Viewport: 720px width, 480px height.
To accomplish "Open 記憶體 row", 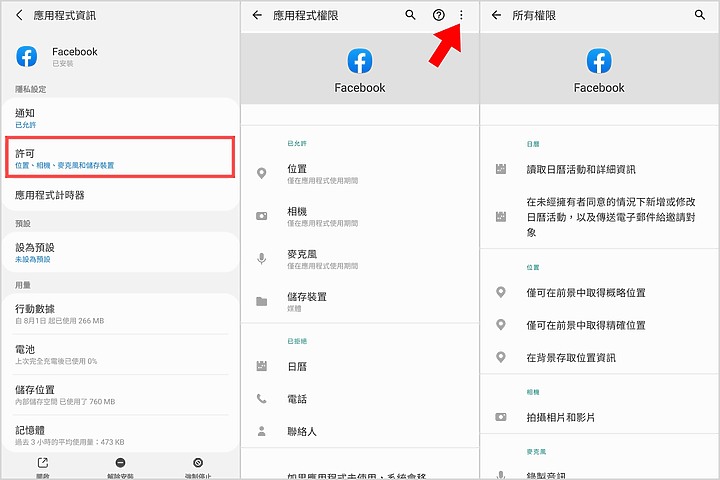I will click(x=120, y=435).
